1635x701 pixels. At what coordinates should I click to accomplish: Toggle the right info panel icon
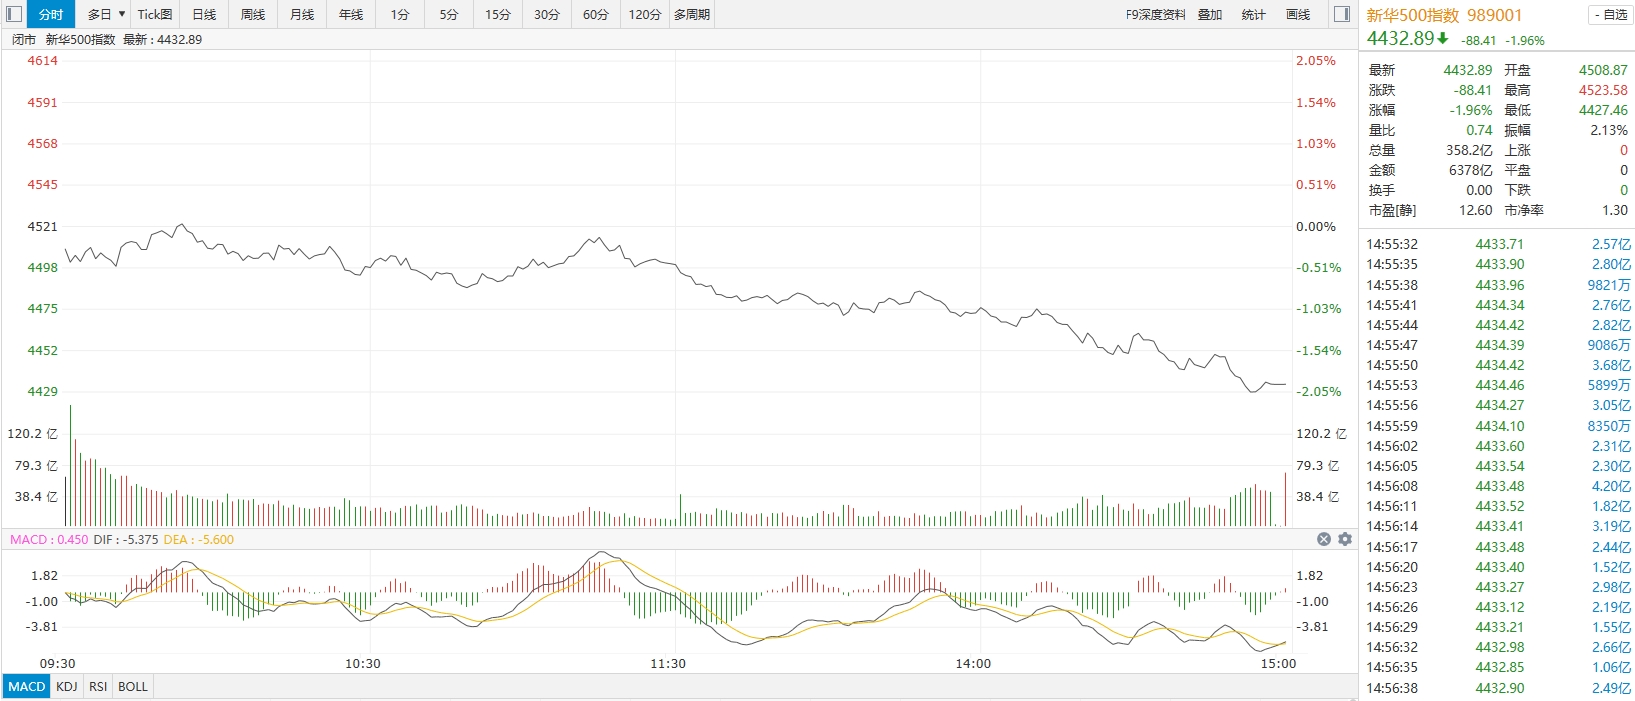(1342, 14)
